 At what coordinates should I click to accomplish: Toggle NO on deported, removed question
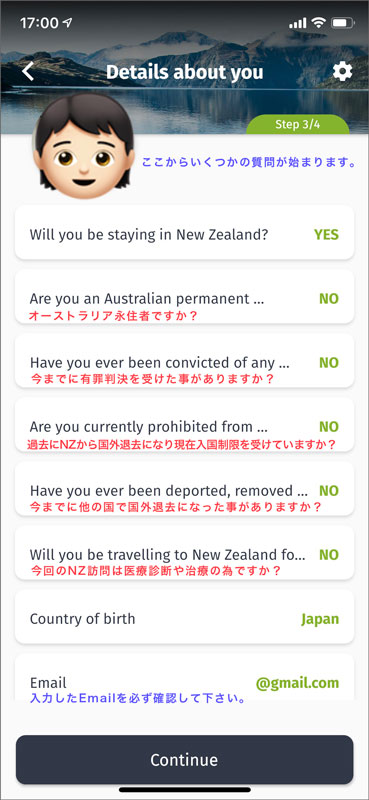329,491
